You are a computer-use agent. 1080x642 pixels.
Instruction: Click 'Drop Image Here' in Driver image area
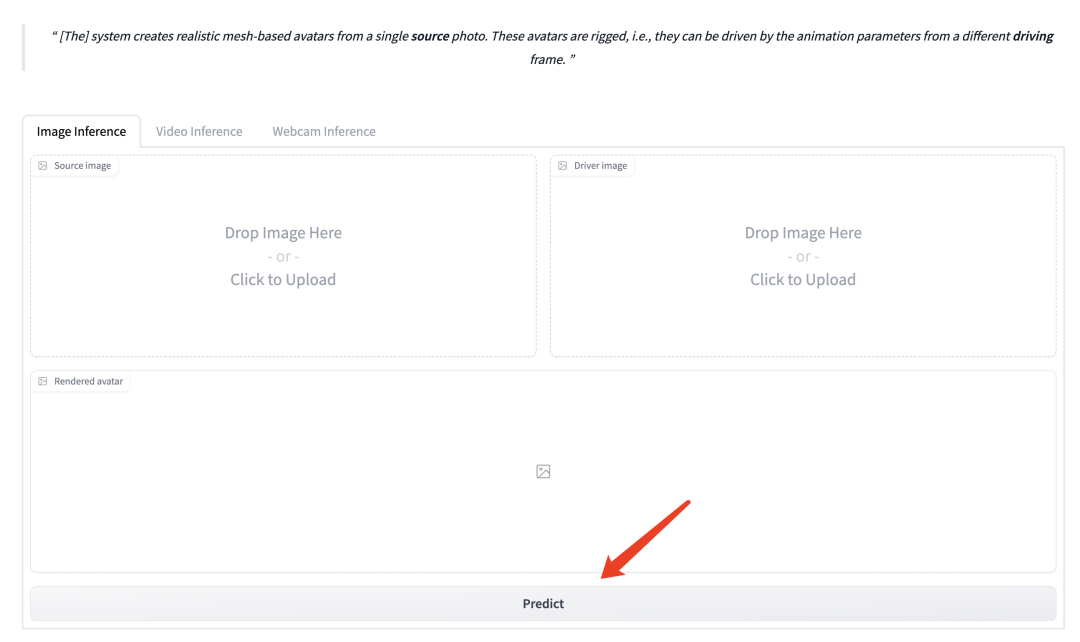(x=803, y=233)
